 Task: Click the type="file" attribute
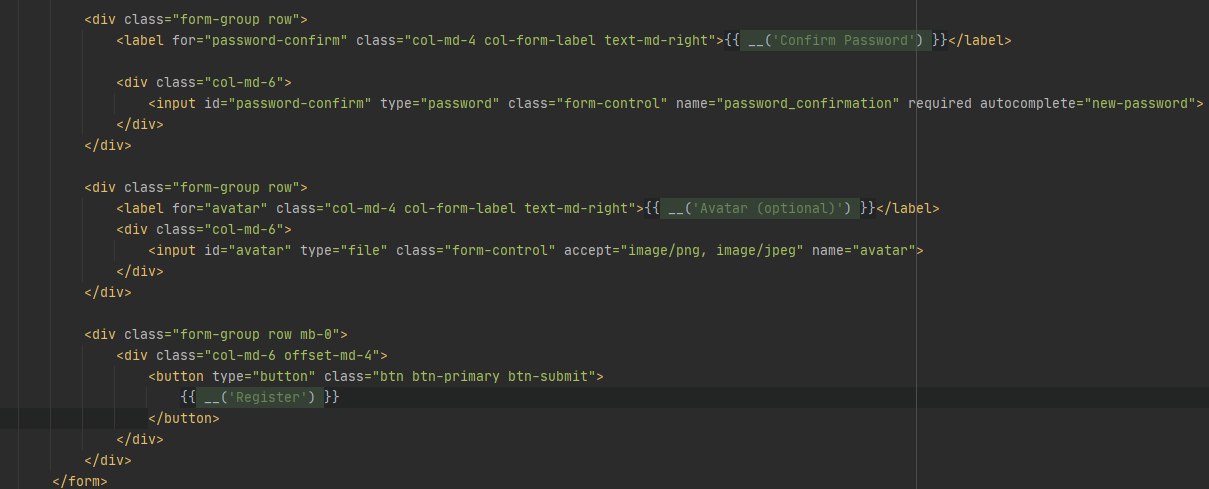pyautogui.click(x=344, y=250)
